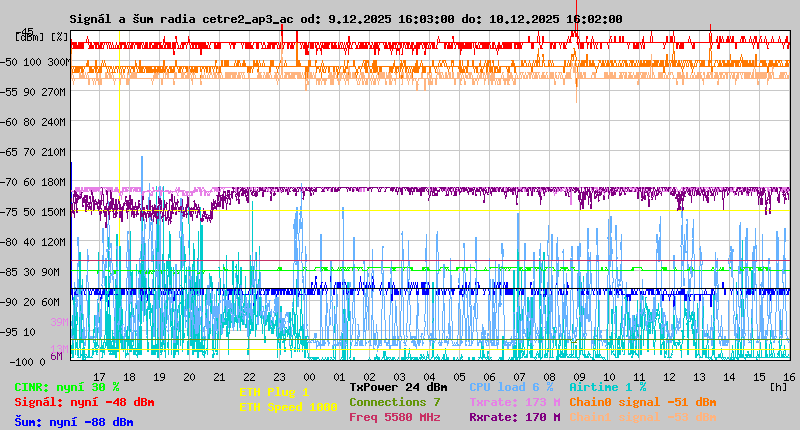The image size is (800, 430).
Task: Click the '16' hour label at axis end
Action: [x=789, y=377]
